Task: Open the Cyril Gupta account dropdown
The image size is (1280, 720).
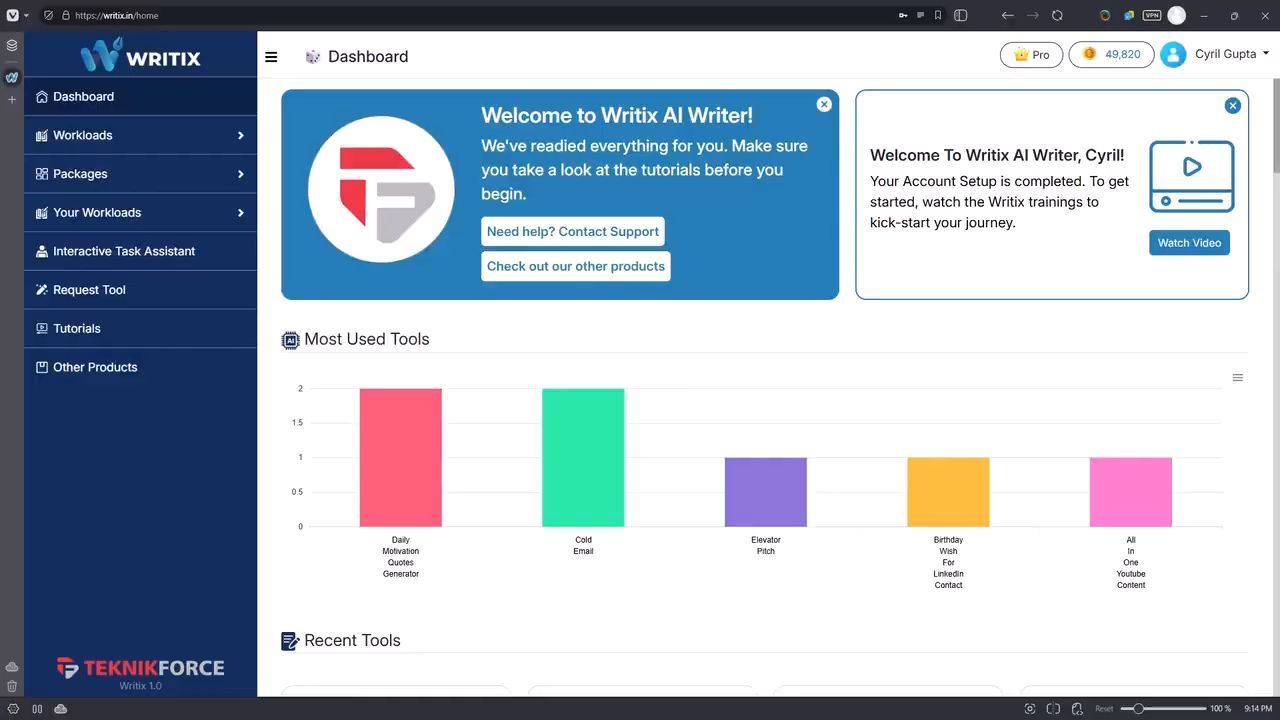Action: [x=1232, y=54]
